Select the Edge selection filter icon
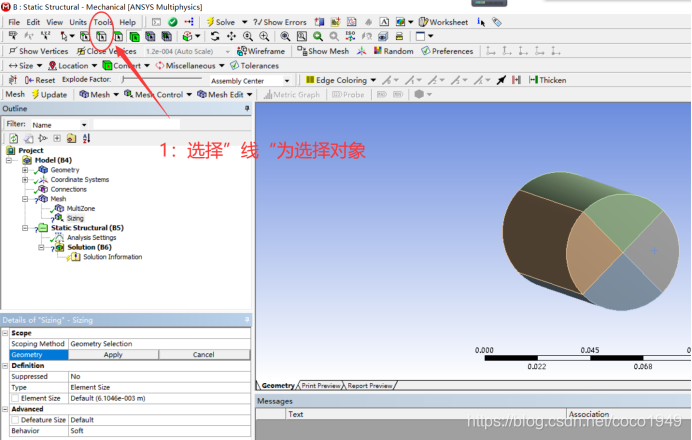This screenshot has width=692, height=440. click(102, 36)
